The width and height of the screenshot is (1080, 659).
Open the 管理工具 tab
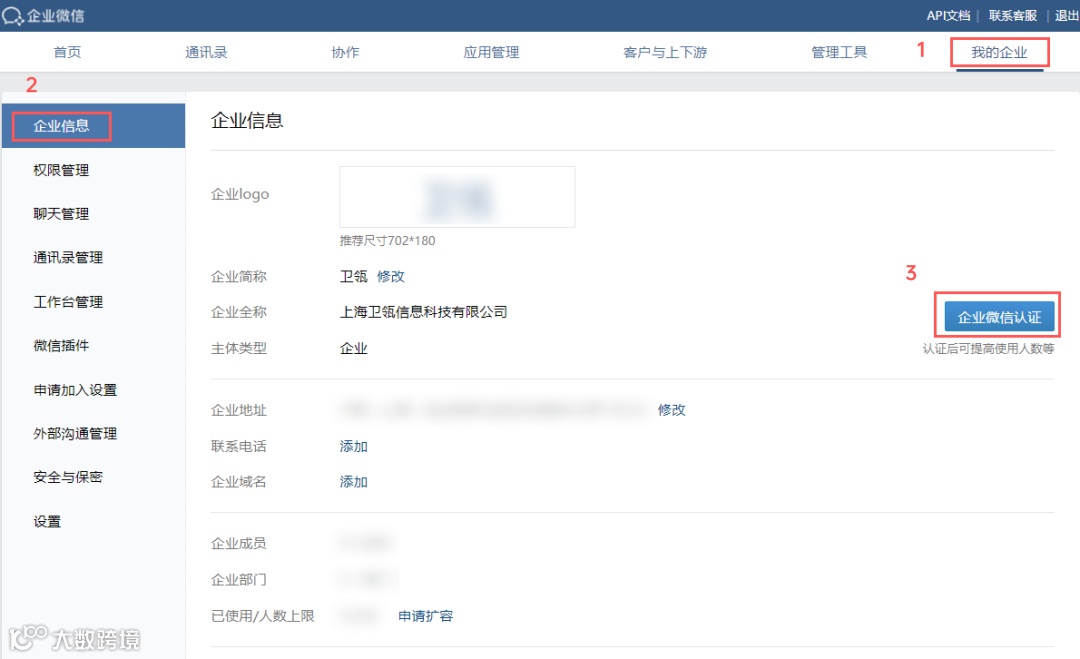coord(839,52)
